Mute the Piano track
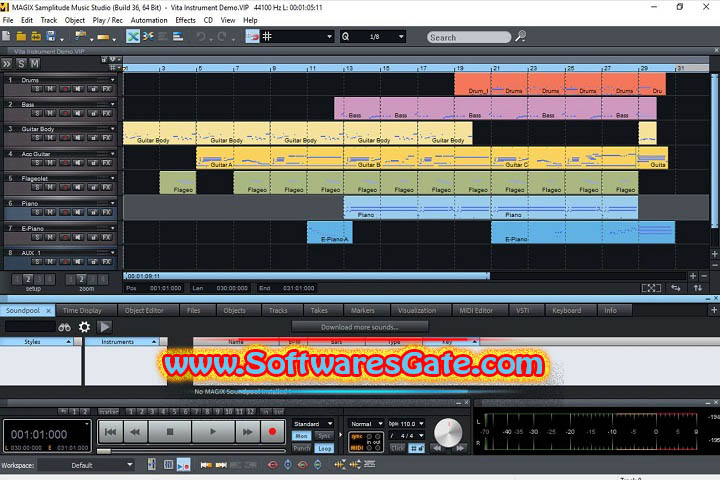The height and width of the screenshot is (480, 720). point(51,212)
